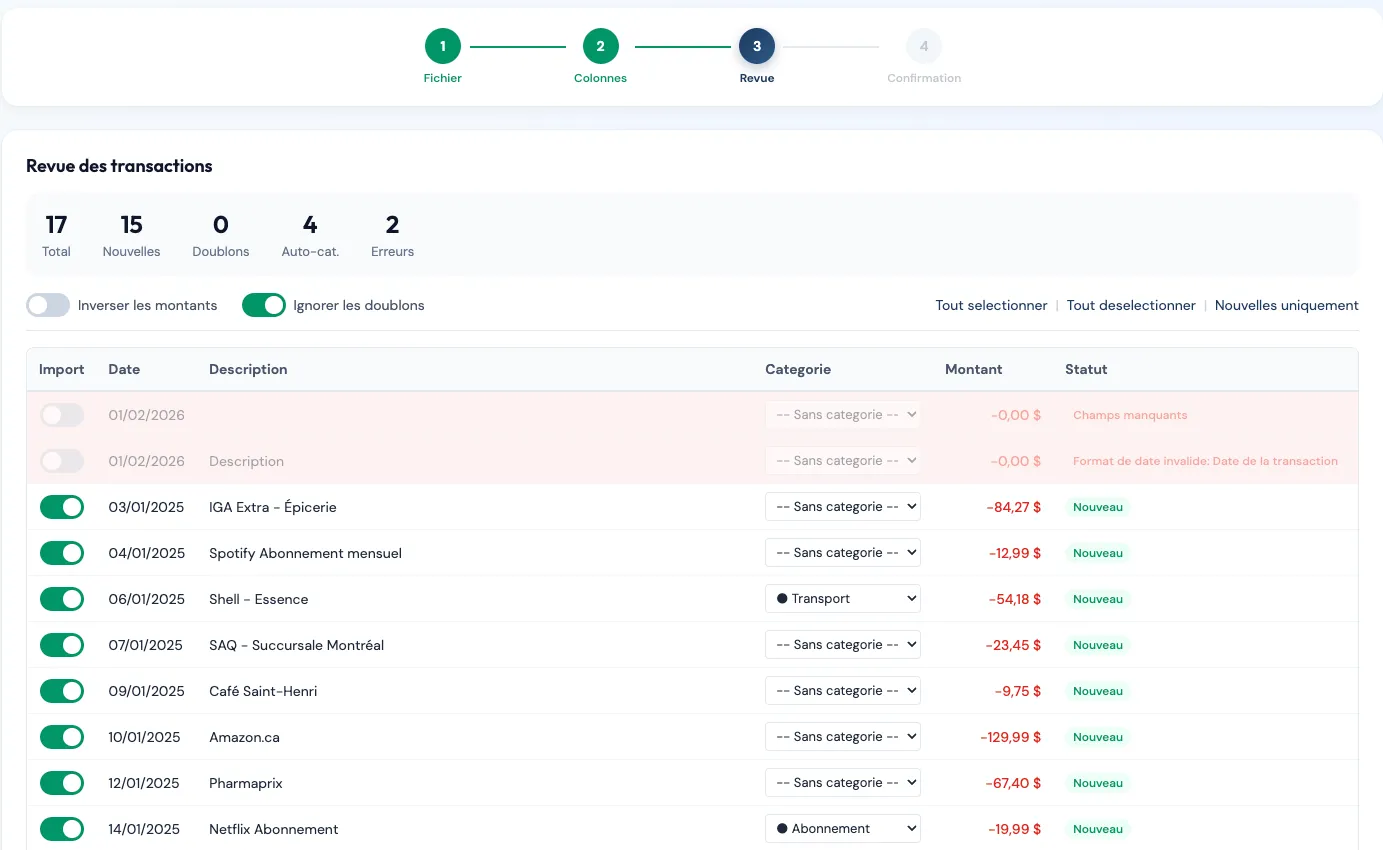This screenshot has height=850, width=1383.
Task: Disable the IGA Extra row import switch
Action: (61, 507)
